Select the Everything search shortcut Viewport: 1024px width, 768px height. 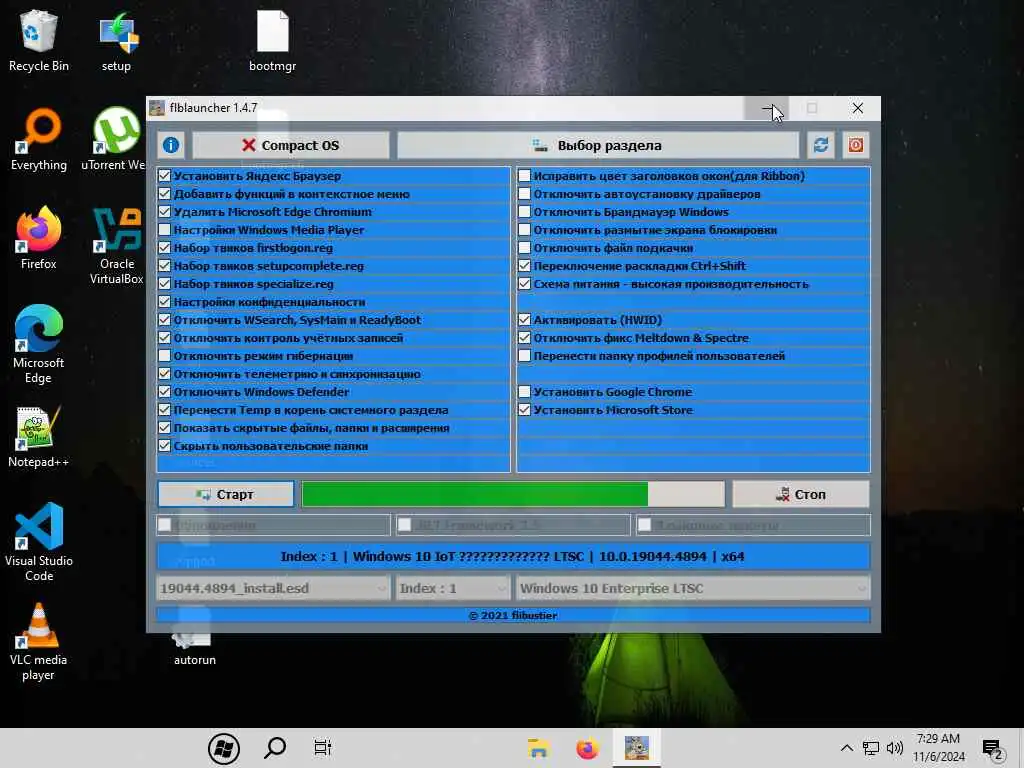pyautogui.click(x=39, y=140)
